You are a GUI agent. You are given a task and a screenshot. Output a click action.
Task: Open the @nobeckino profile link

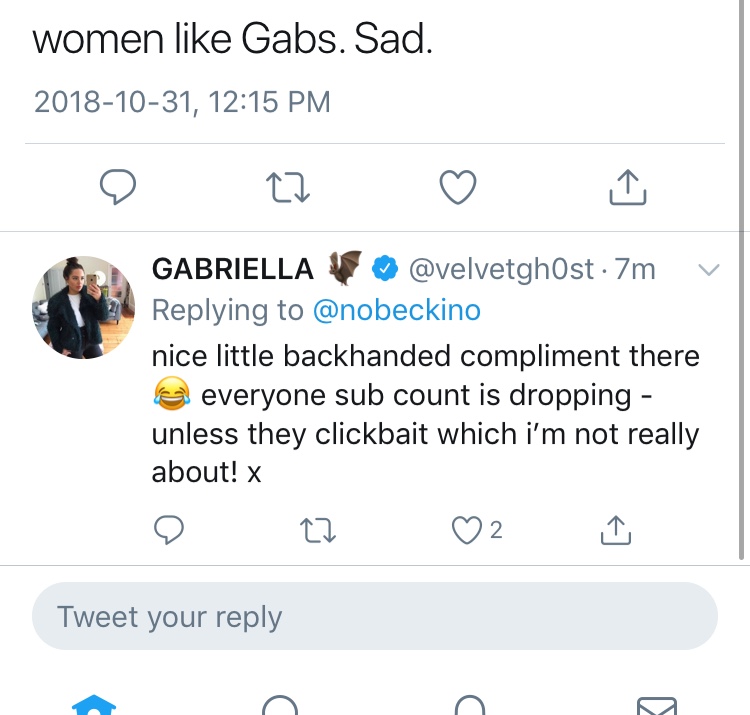click(397, 311)
